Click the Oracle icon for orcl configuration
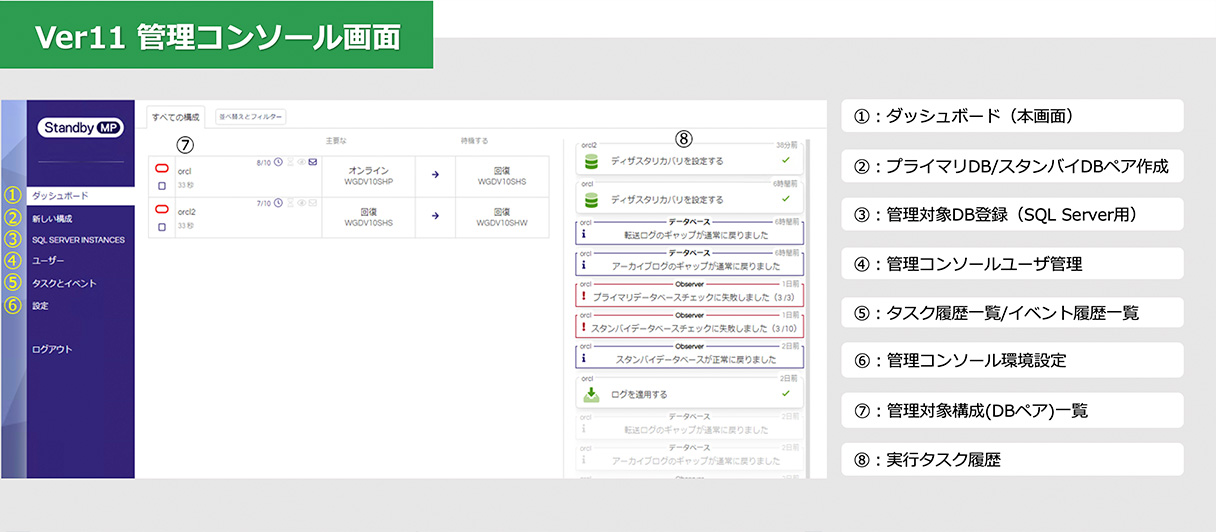 click(161, 167)
